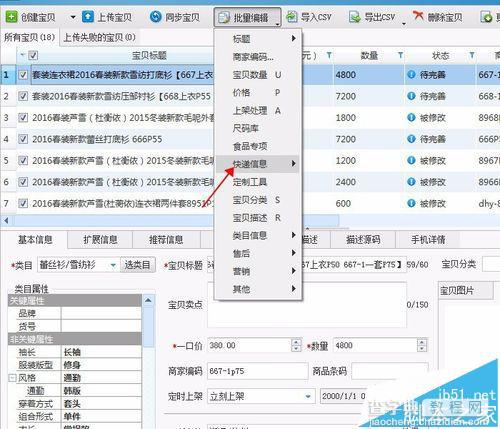The width and height of the screenshot is (500, 429).
Task: Click the 上传宝贝 upload icon
Action: 88,17
